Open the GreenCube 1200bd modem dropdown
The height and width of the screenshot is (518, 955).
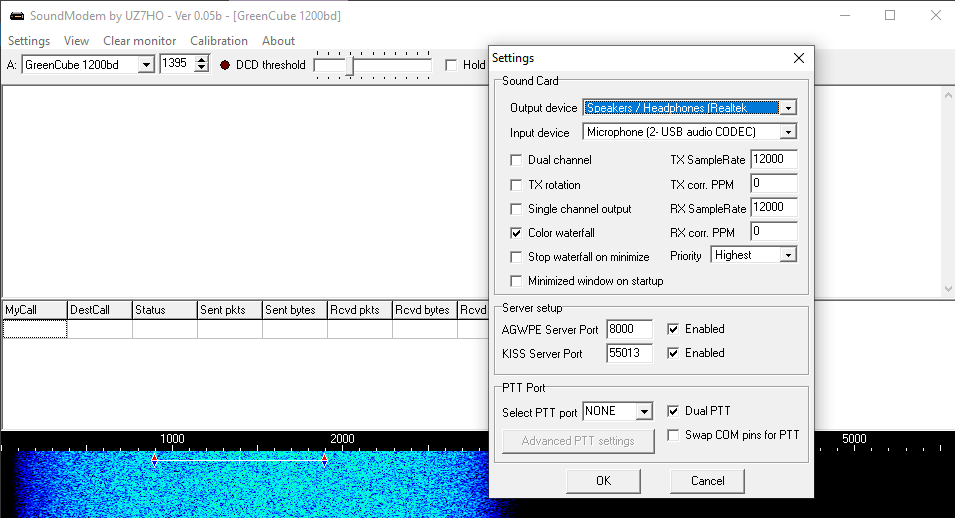(x=146, y=65)
